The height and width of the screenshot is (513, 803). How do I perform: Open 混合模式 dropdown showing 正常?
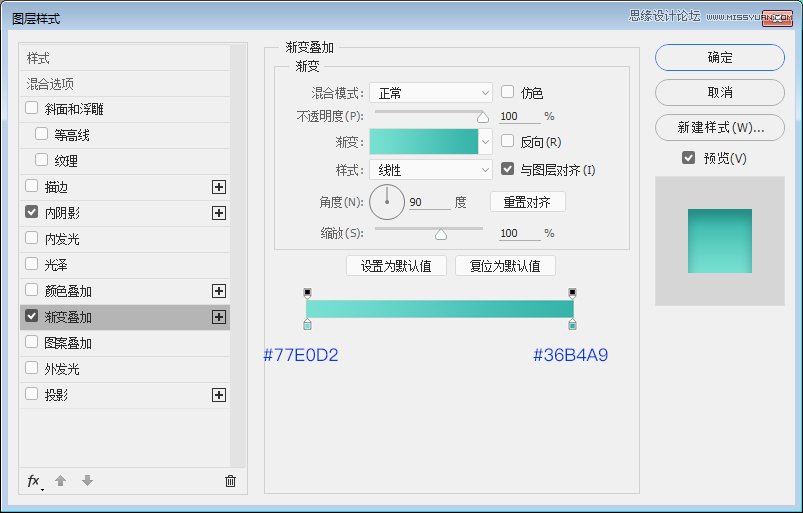click(431, 93)
